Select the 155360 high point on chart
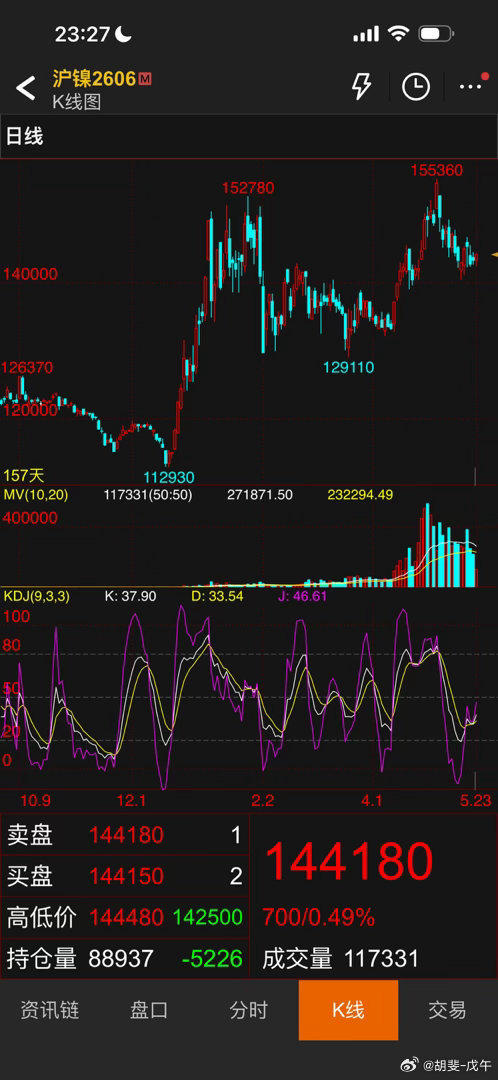The width and height of the screenshot is (498, 1080). tap(437, 170)
